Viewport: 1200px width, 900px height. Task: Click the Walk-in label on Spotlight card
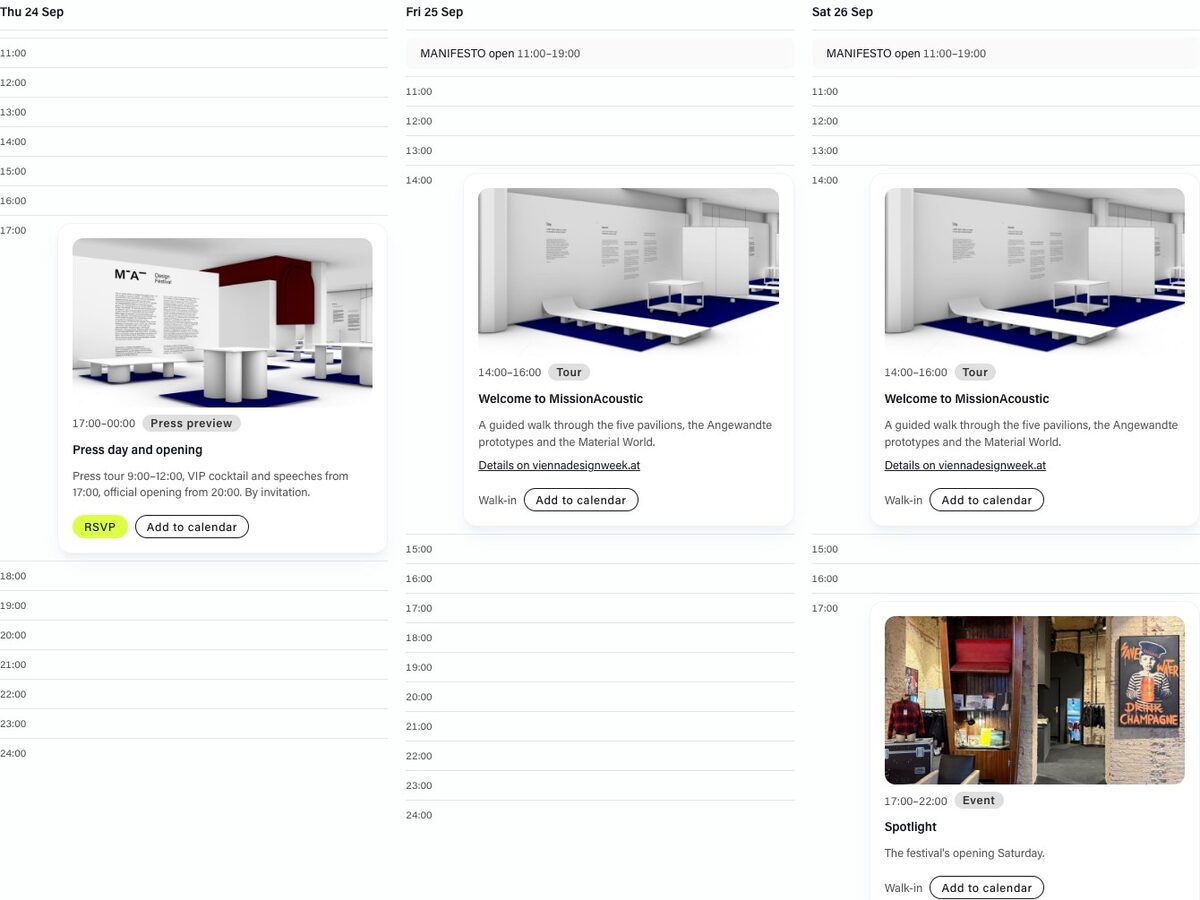pos(903,888)
